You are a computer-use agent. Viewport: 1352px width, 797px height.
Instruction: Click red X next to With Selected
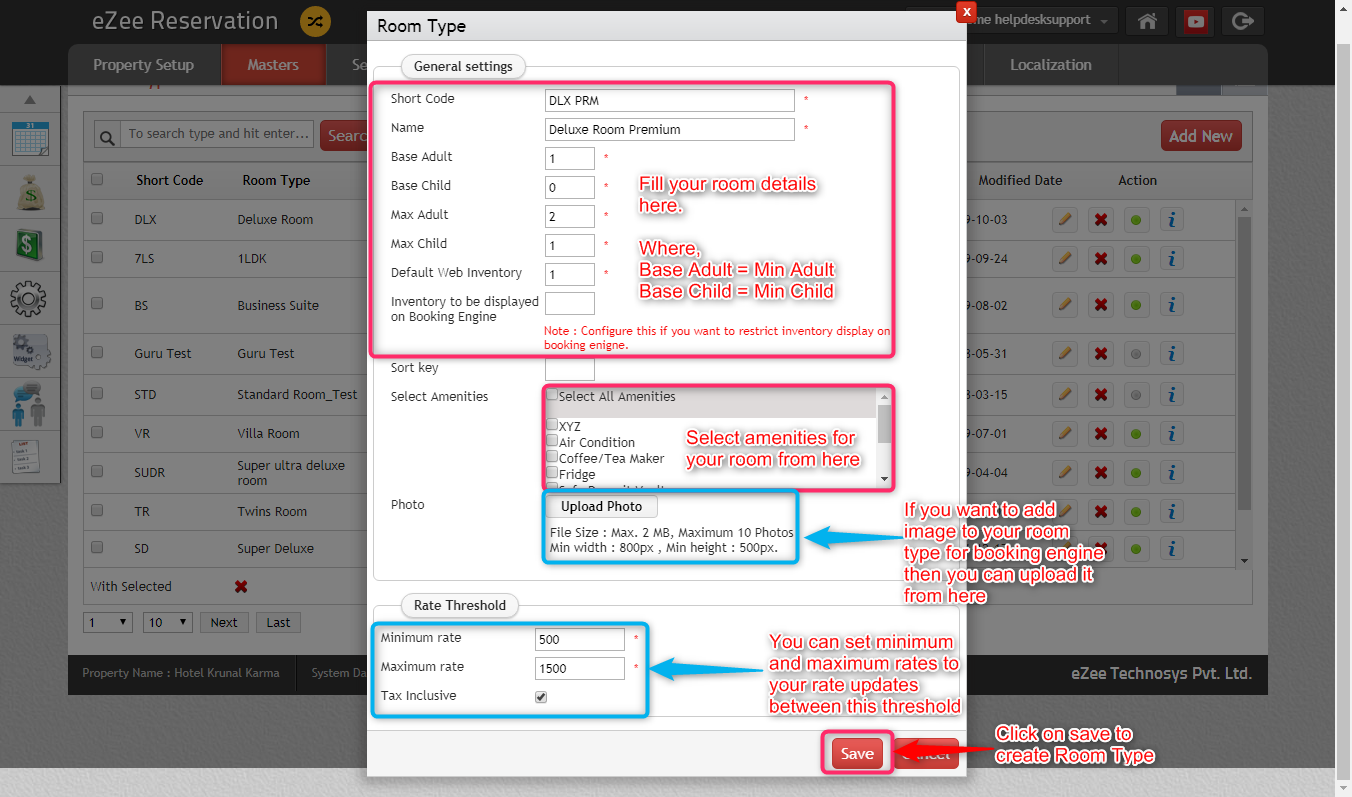tap(241, 586)
